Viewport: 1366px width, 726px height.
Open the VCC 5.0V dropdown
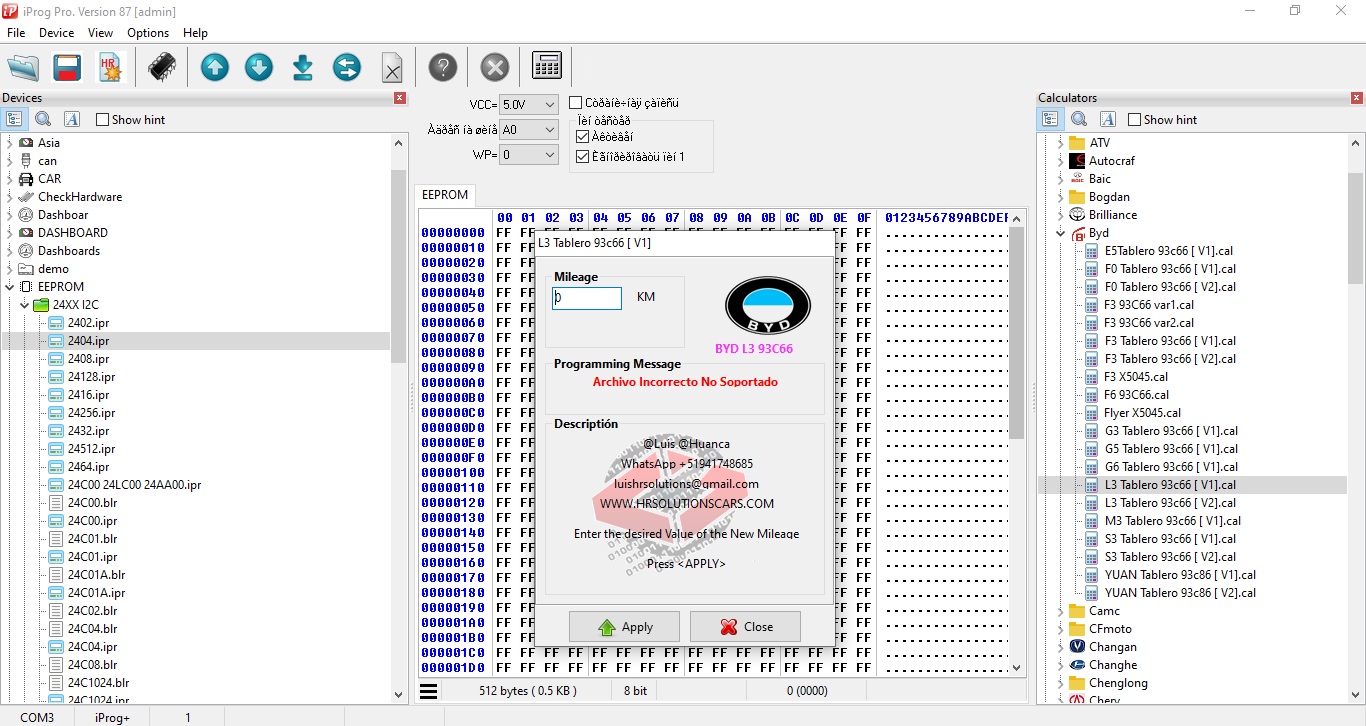point(529,104)
